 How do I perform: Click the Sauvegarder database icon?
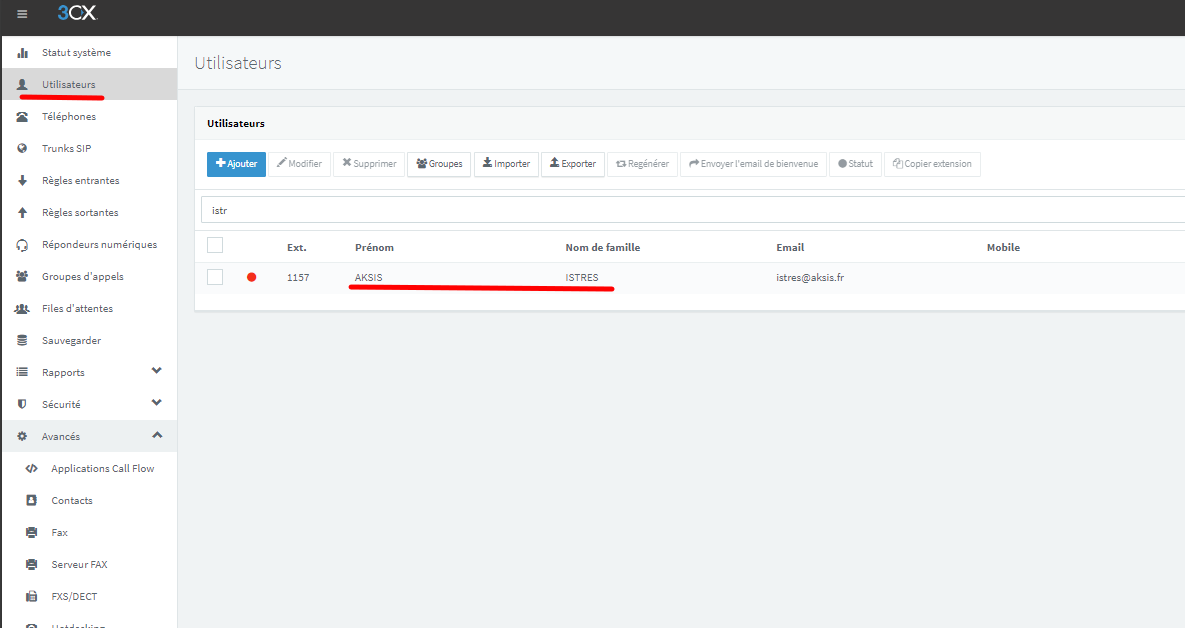coord(23,341)
